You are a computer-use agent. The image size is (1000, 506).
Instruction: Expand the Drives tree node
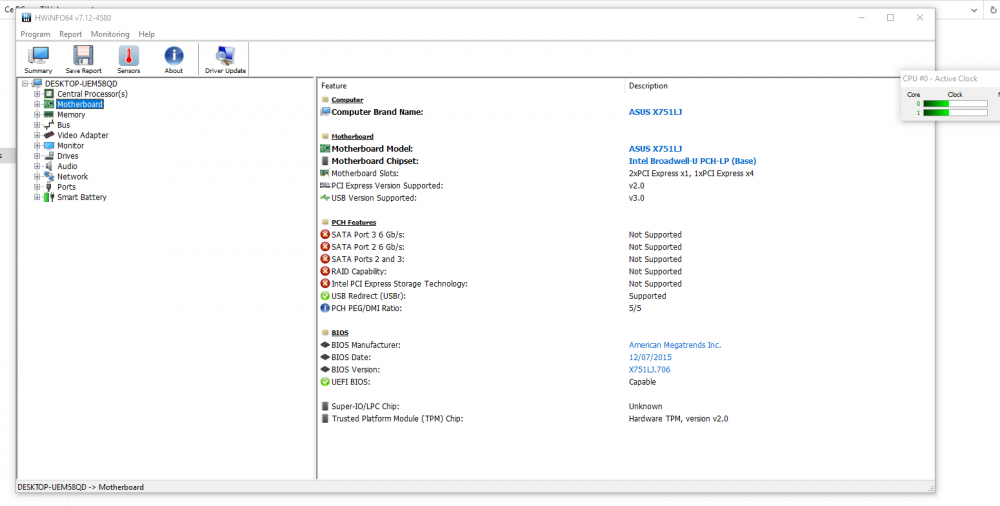pos(37,156)
